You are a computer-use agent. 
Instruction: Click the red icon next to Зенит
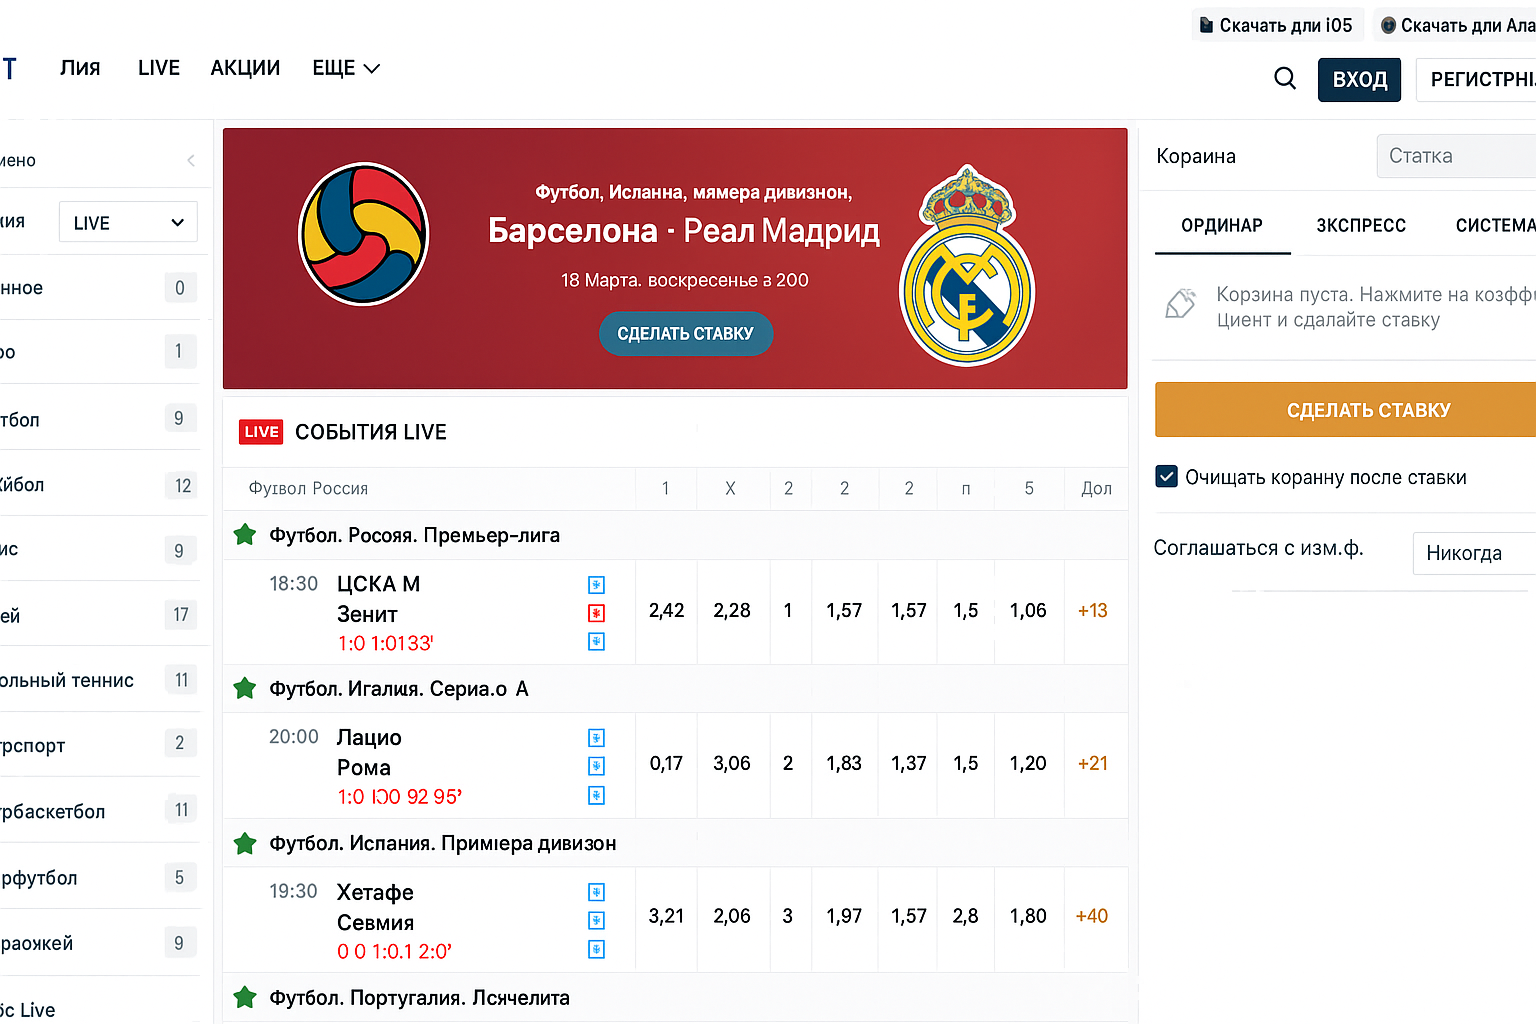[596, 613]
